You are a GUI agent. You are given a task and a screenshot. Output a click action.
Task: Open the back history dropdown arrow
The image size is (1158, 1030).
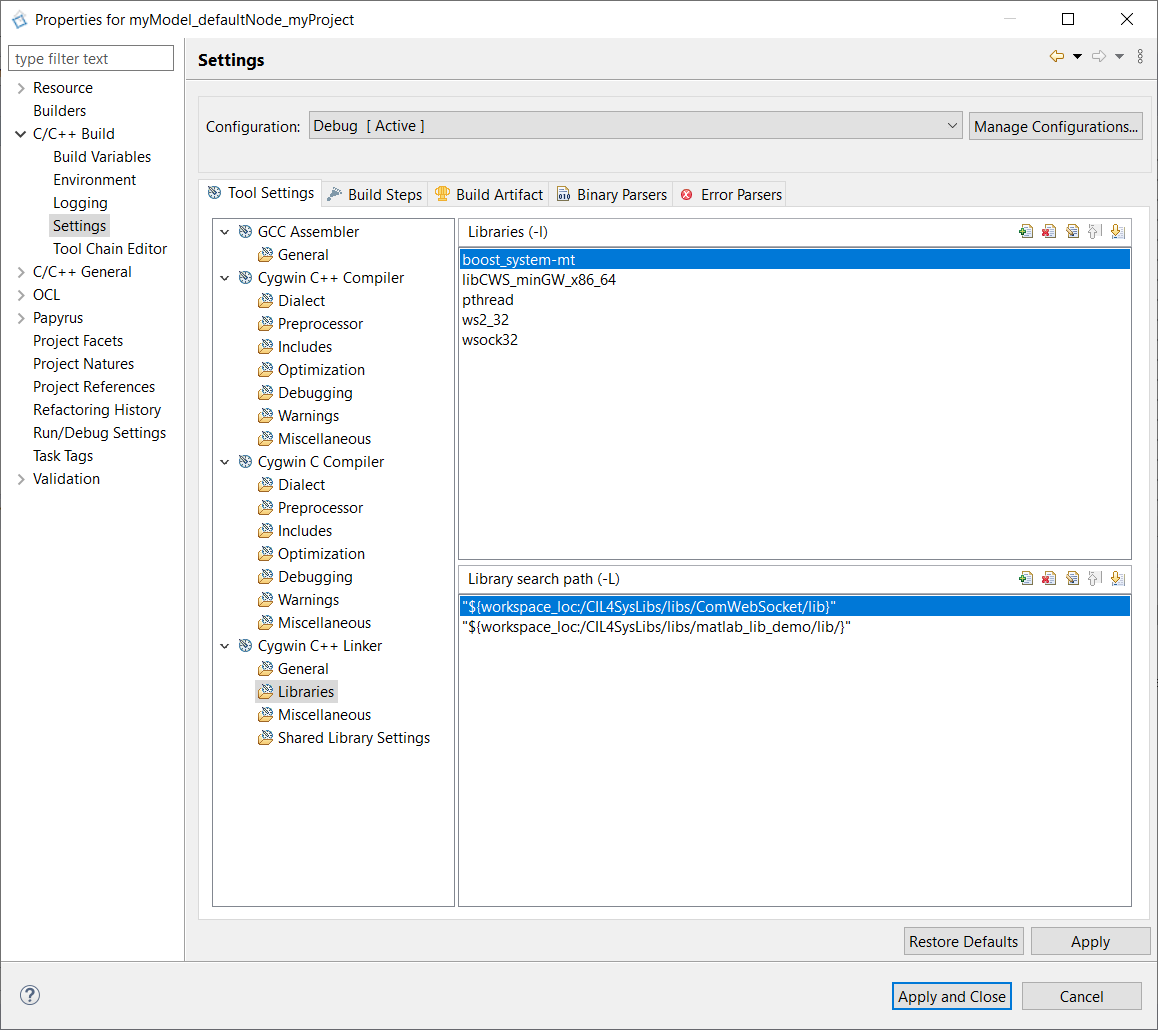click(x=1078, y=57)
